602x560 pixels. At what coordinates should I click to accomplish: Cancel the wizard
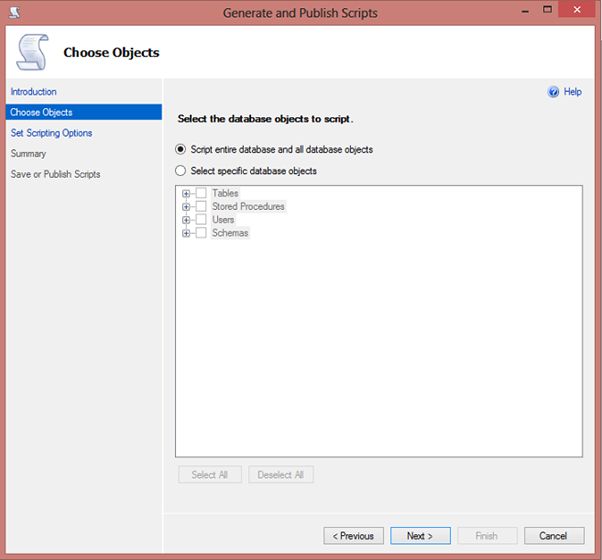(x=554, y=536)
